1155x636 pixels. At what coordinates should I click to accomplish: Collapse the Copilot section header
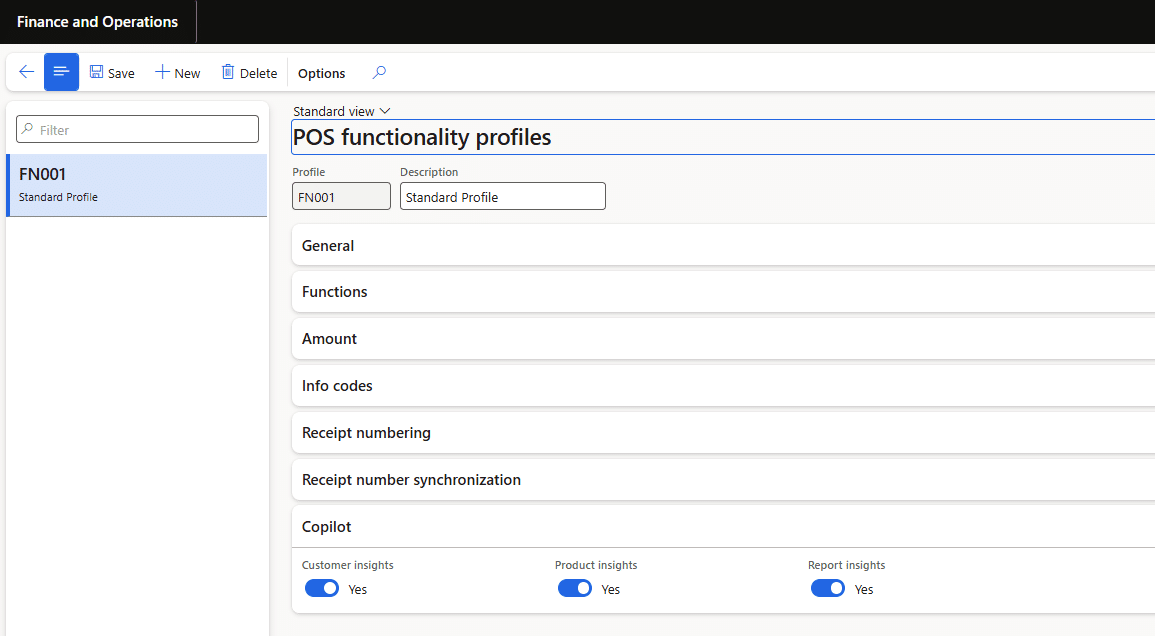coord(327,527)
